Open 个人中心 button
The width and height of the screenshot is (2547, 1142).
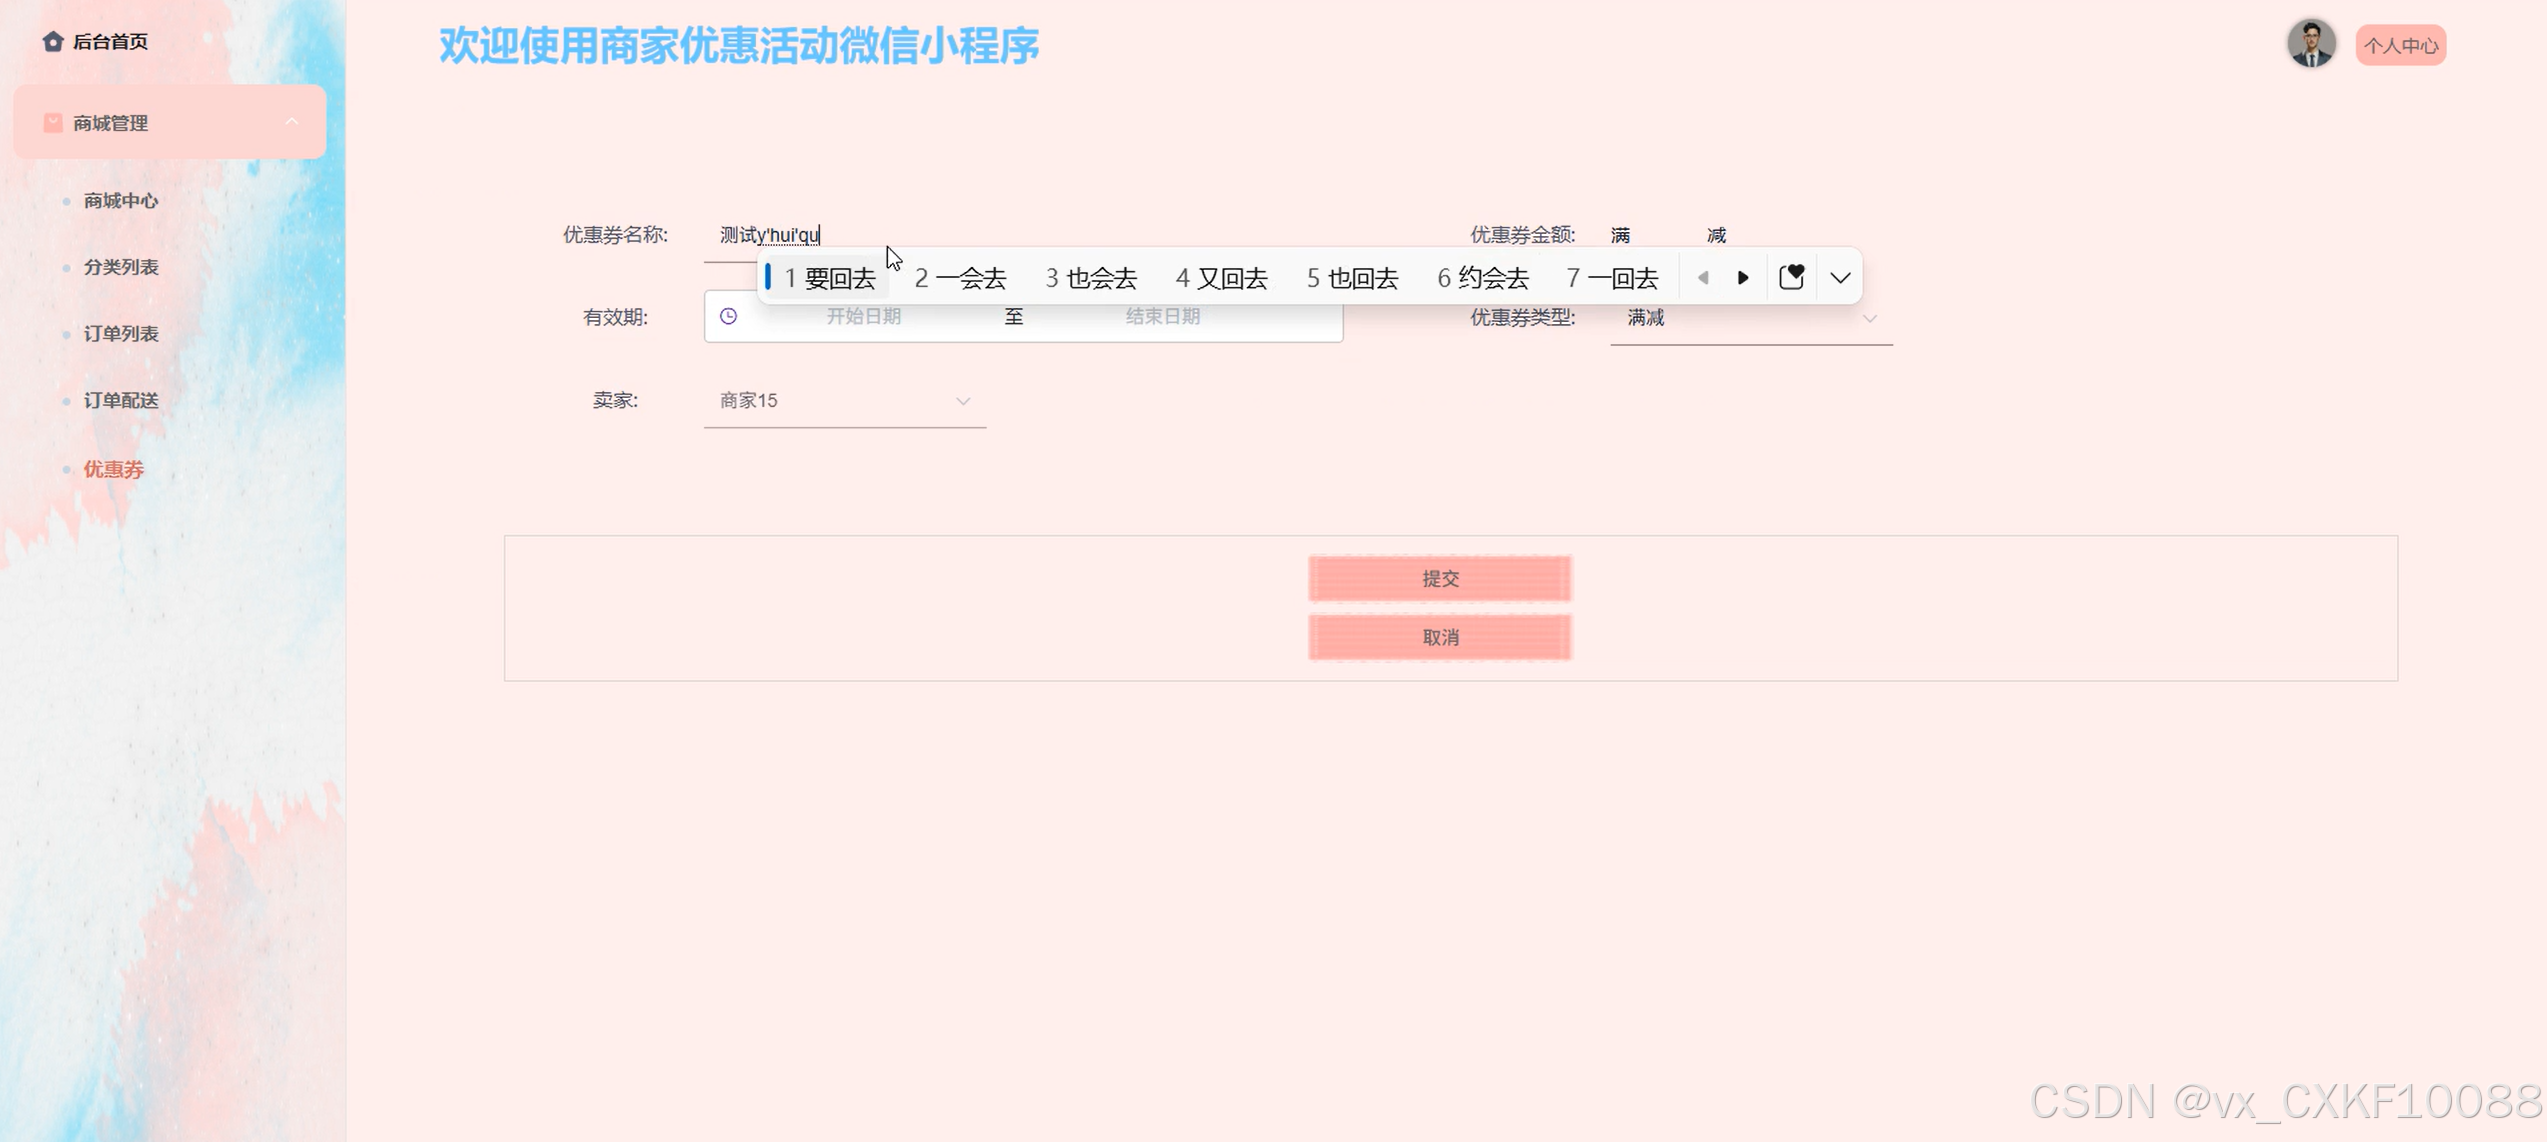[x=2400, y=46]
